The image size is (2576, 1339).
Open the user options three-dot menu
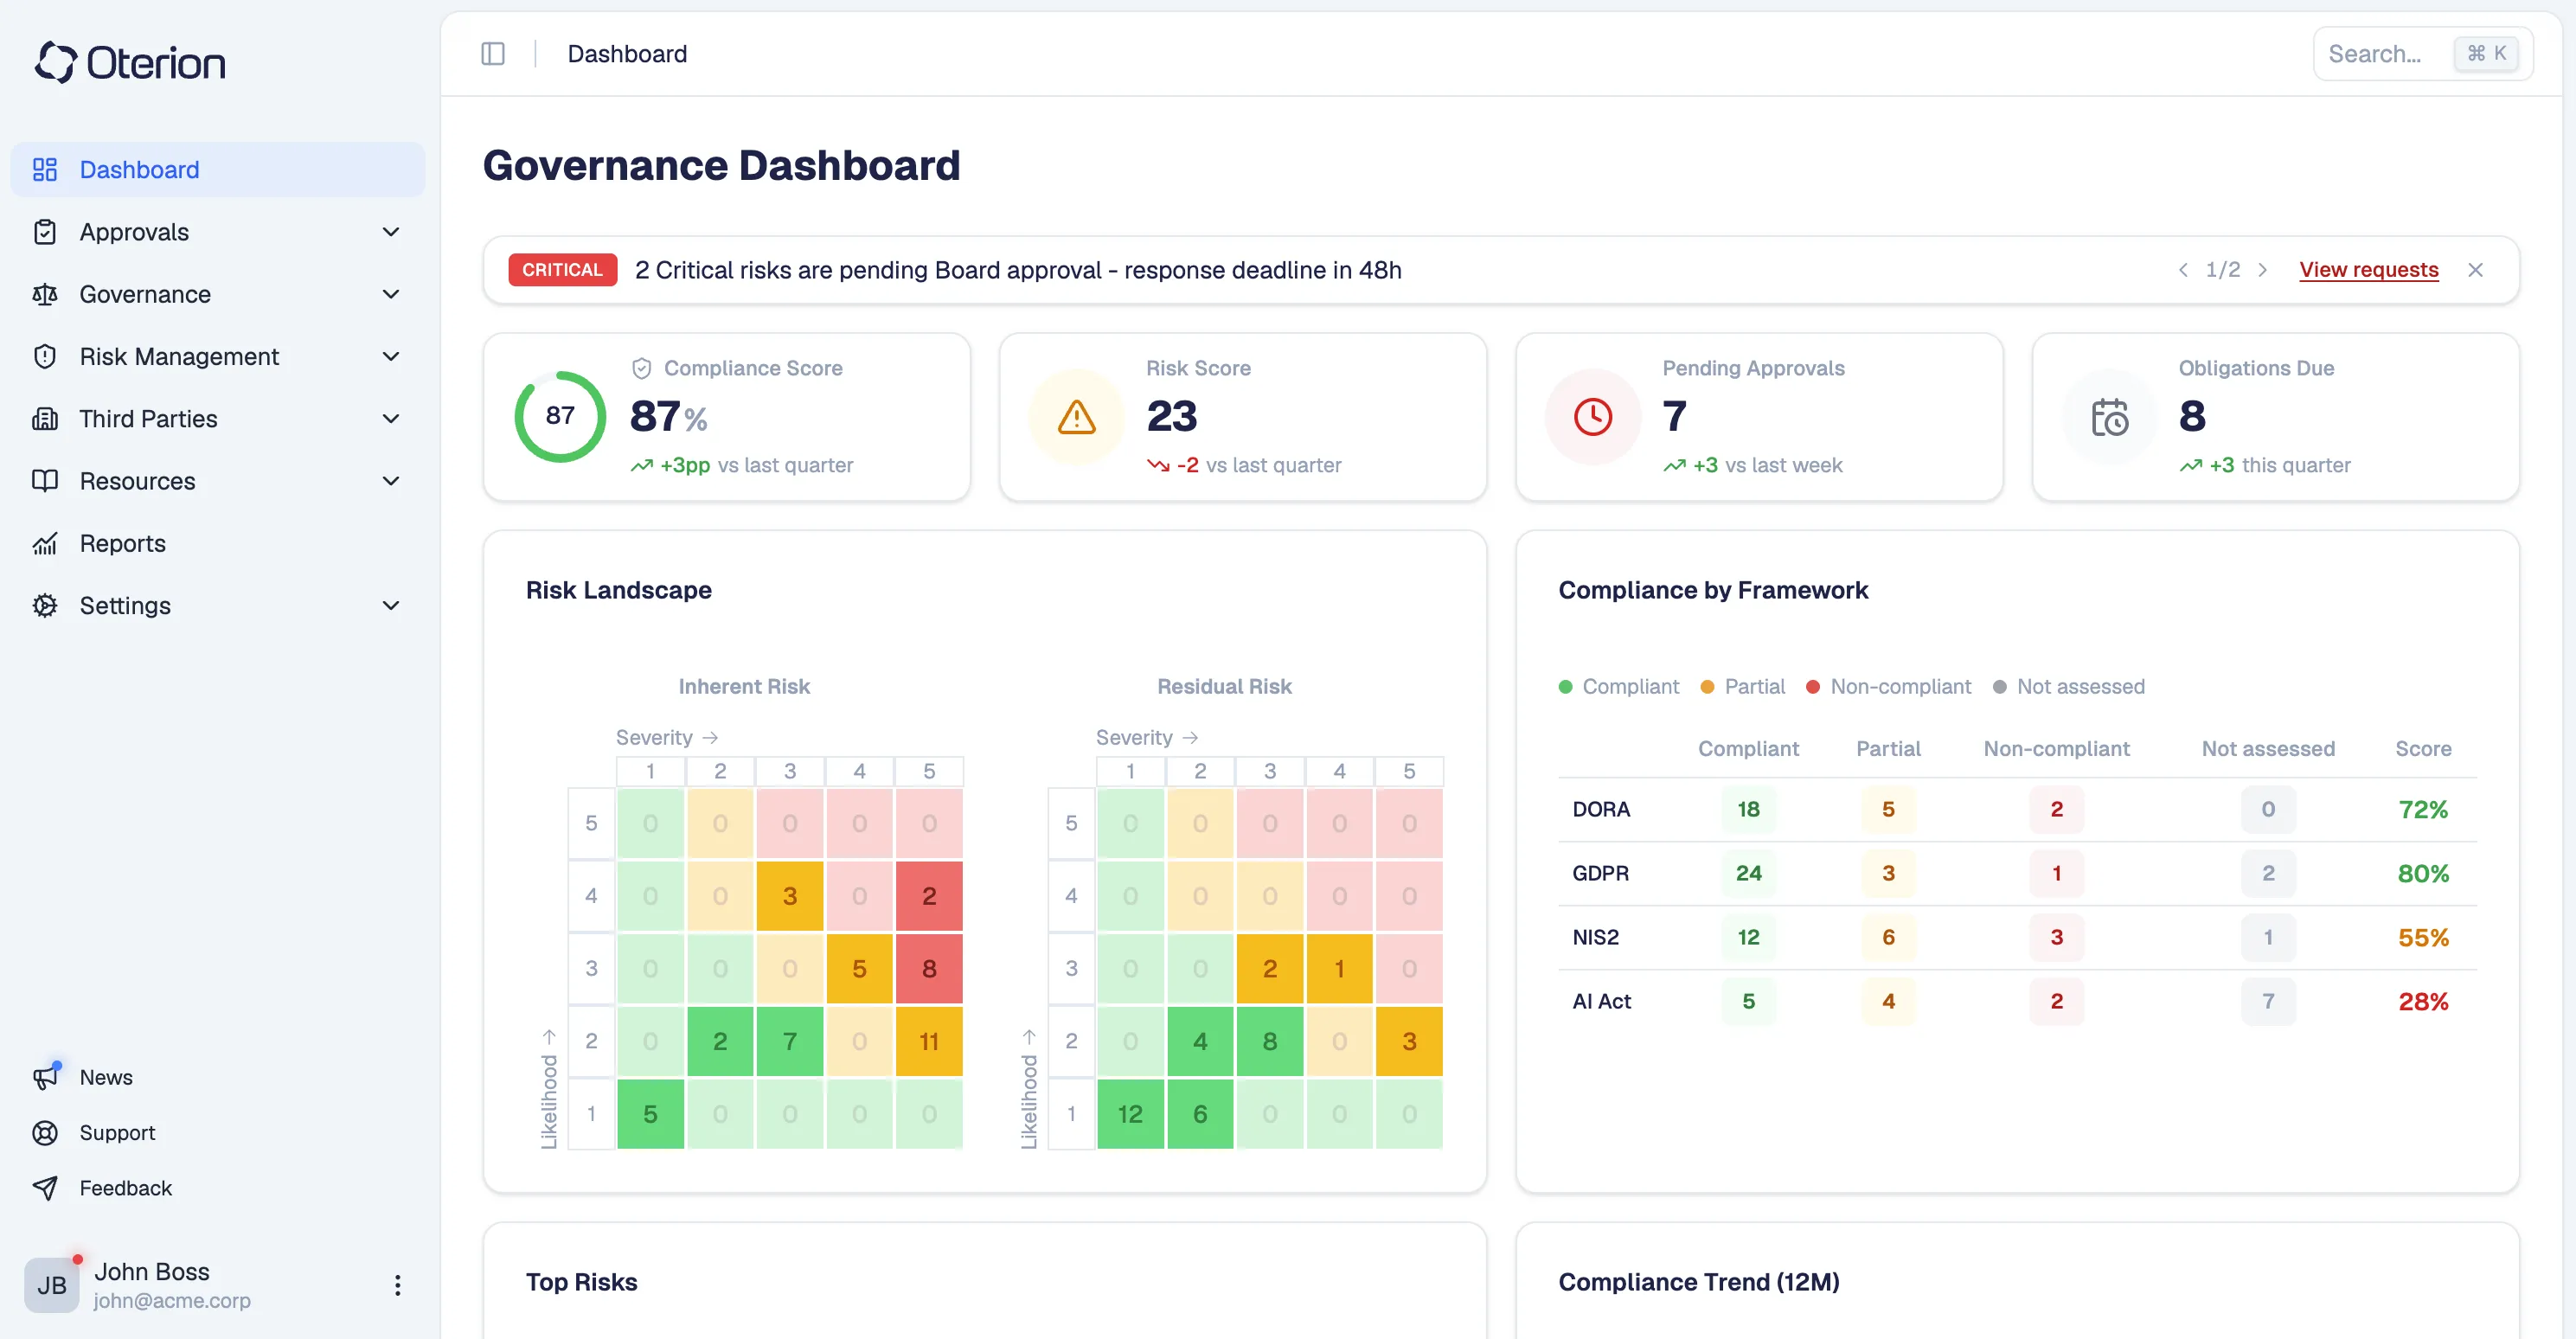pos(398,1284)
